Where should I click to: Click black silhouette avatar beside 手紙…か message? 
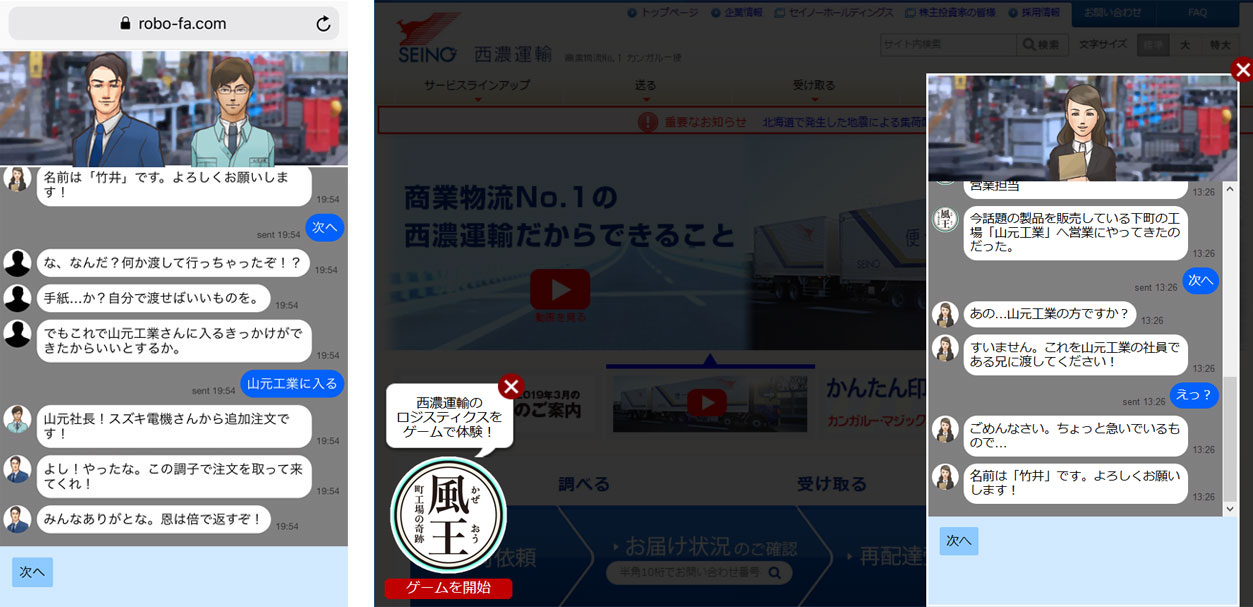[x=16, y=298]
